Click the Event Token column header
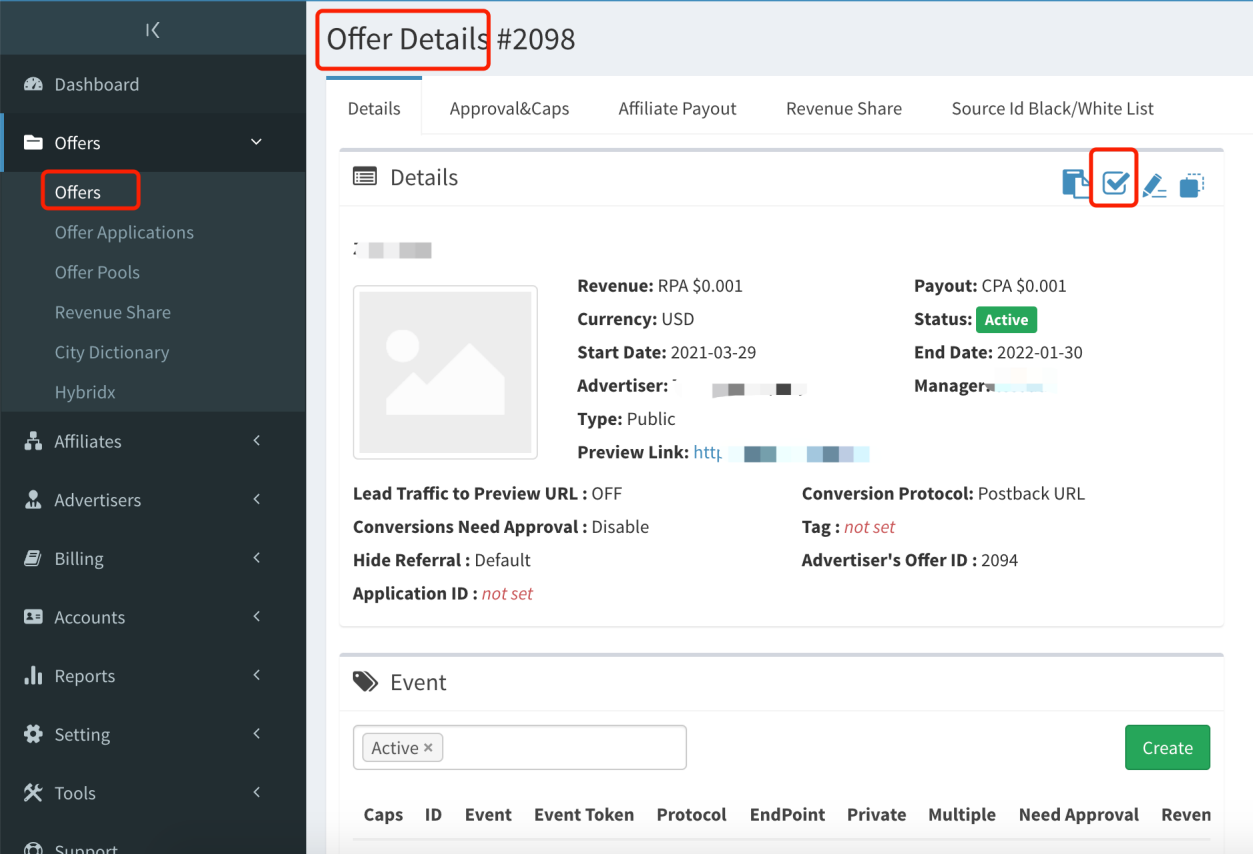Screen dimensions: 1253x854 (584, 815)
